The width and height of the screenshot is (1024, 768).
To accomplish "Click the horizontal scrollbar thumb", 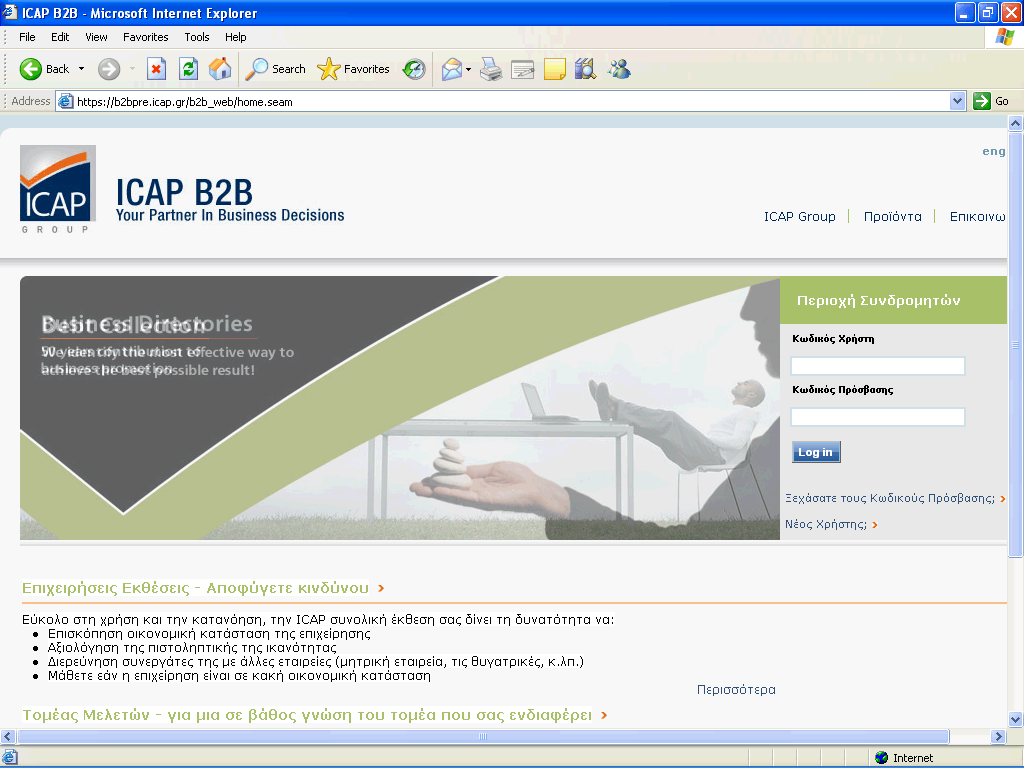I will [x=483, y=736].
